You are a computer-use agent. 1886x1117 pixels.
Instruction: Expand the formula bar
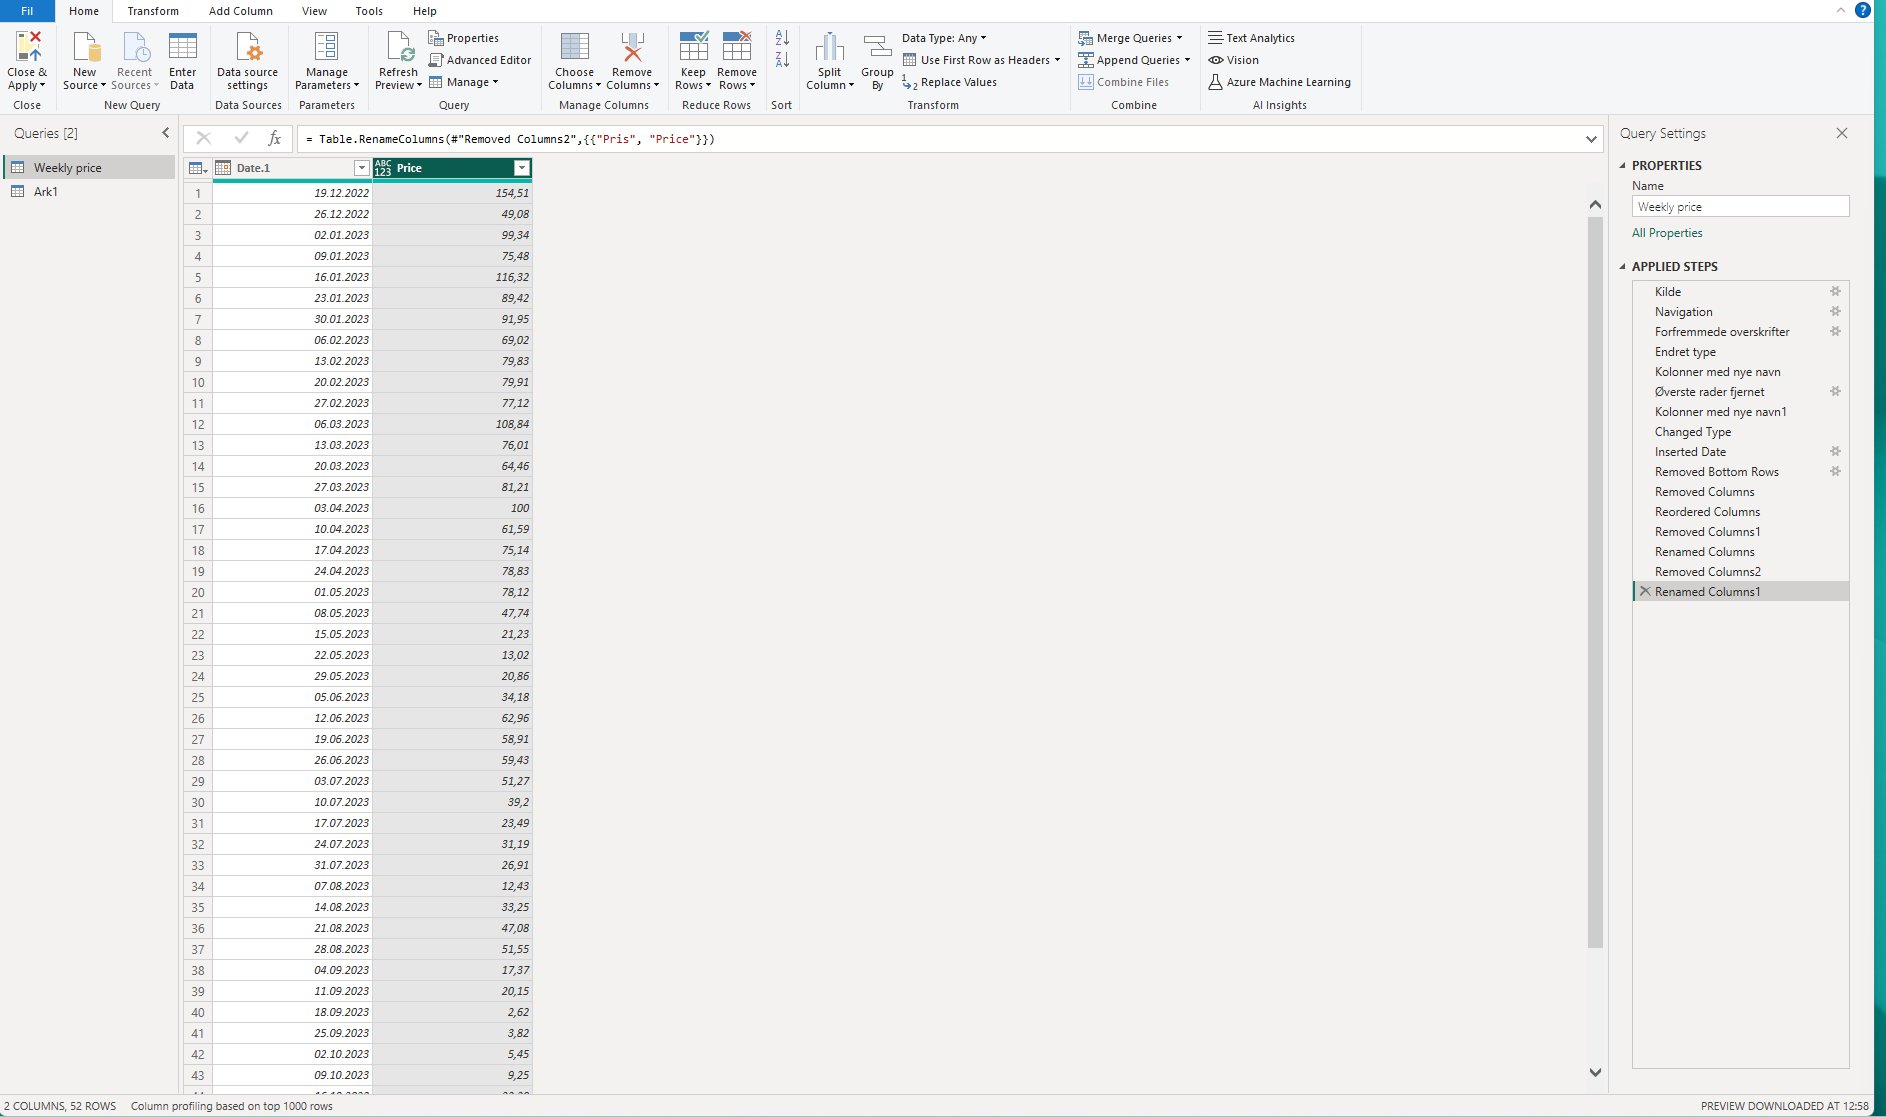point(1591,139)
